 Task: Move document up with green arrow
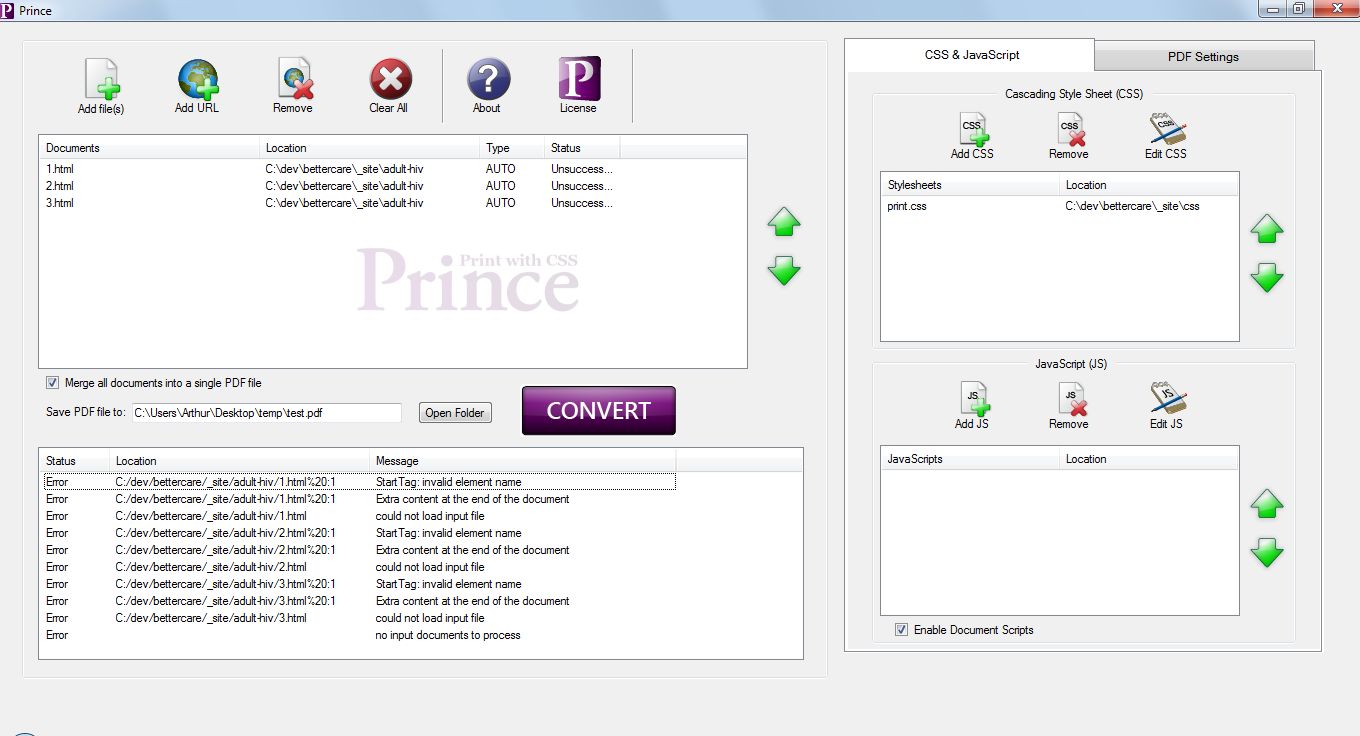pyautogui.click(x=784, y=223)
